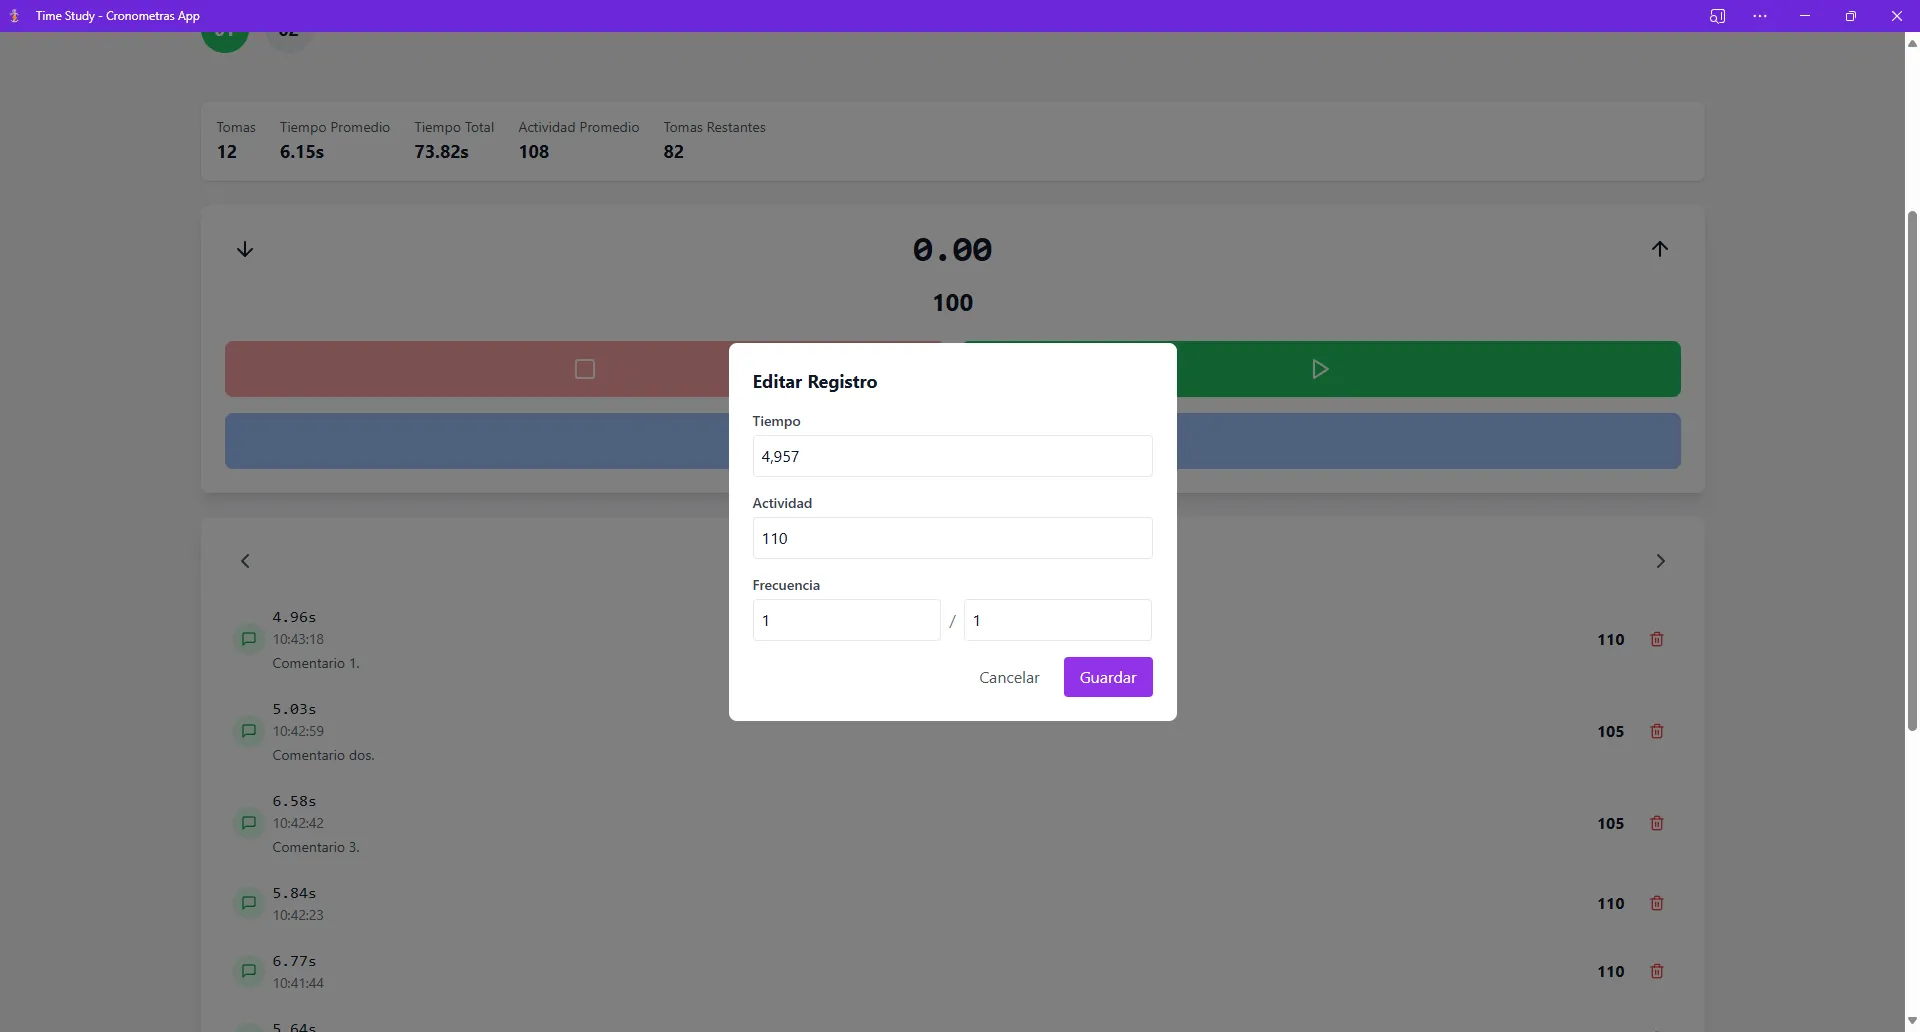Image resolution: width=1920 pixels, height=1032 pixels.
Task: Click the Actividad field showing 110
Action: (x=952, y=538)
